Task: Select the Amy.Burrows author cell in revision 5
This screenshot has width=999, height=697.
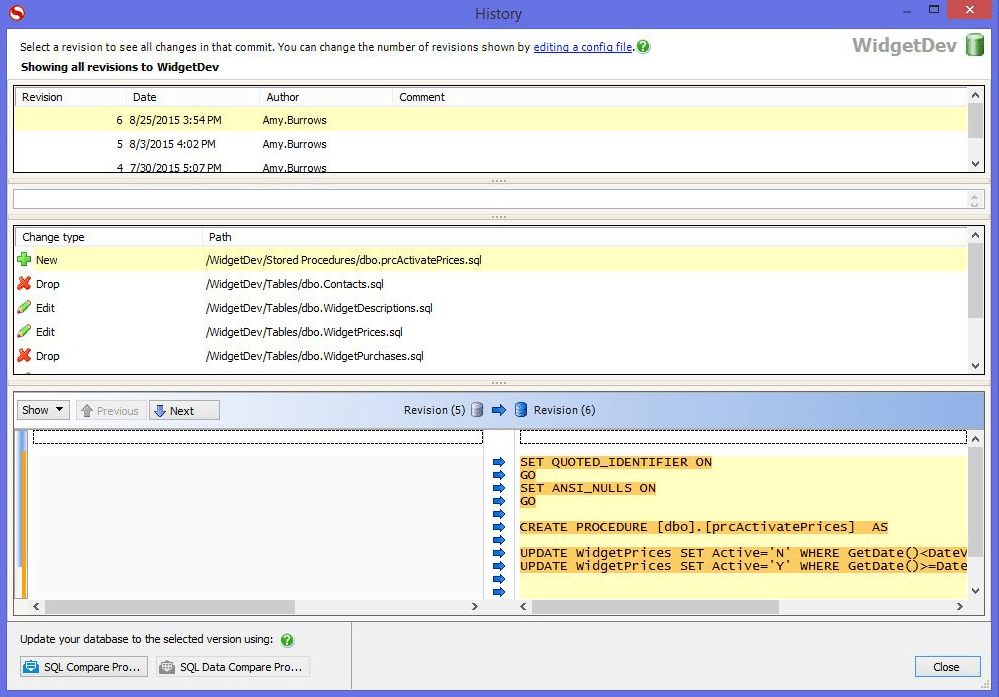Action: click(294, 144)
